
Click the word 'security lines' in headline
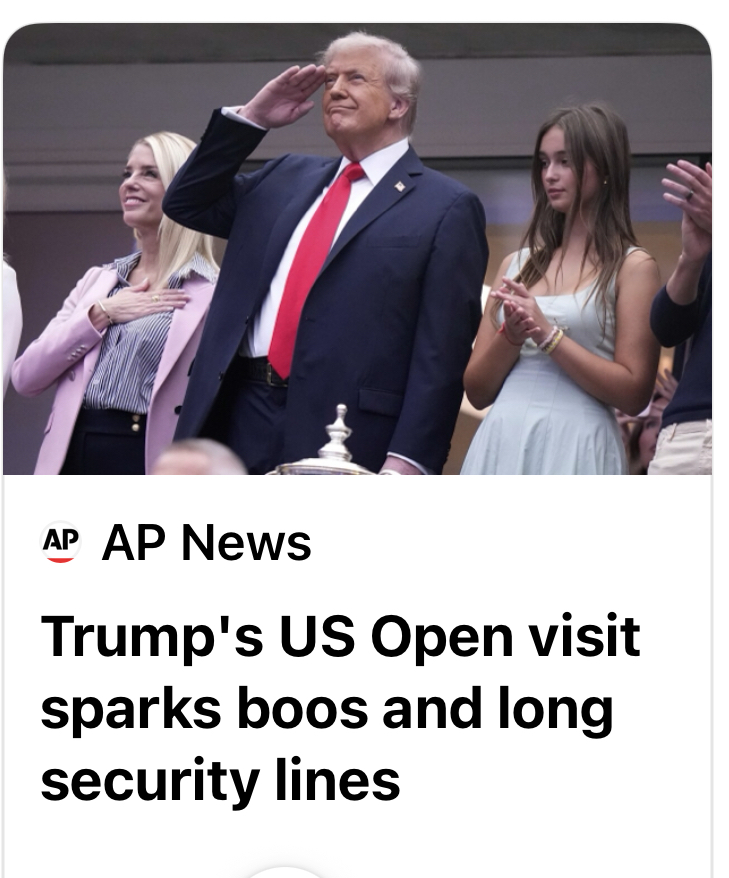pos(221,779)
